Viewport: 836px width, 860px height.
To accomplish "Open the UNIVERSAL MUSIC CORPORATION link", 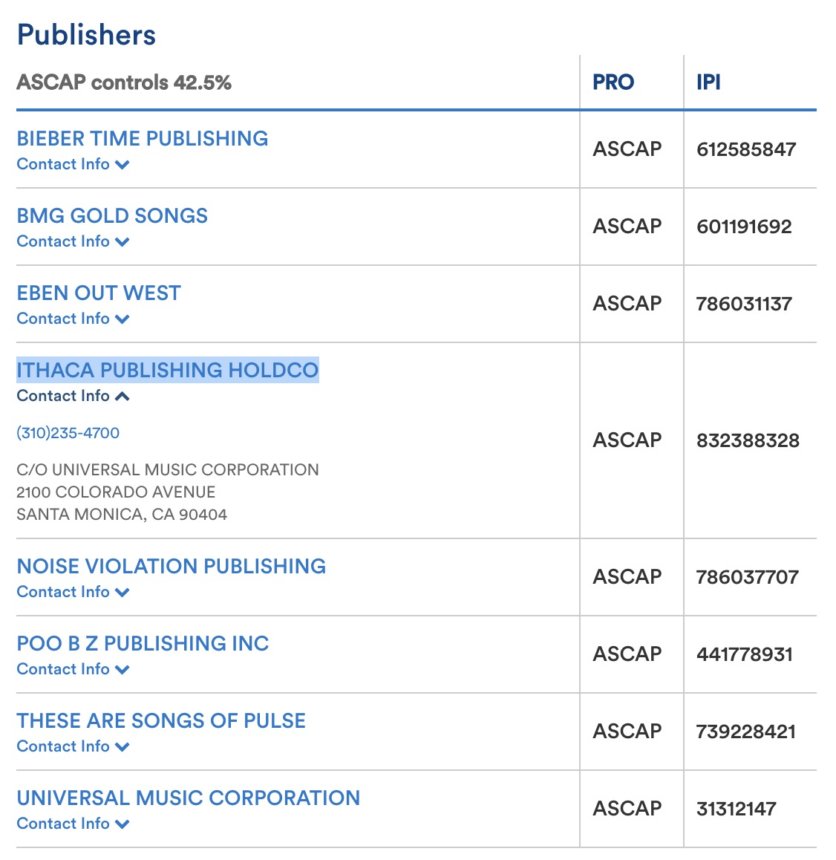I will pos(188,799).
